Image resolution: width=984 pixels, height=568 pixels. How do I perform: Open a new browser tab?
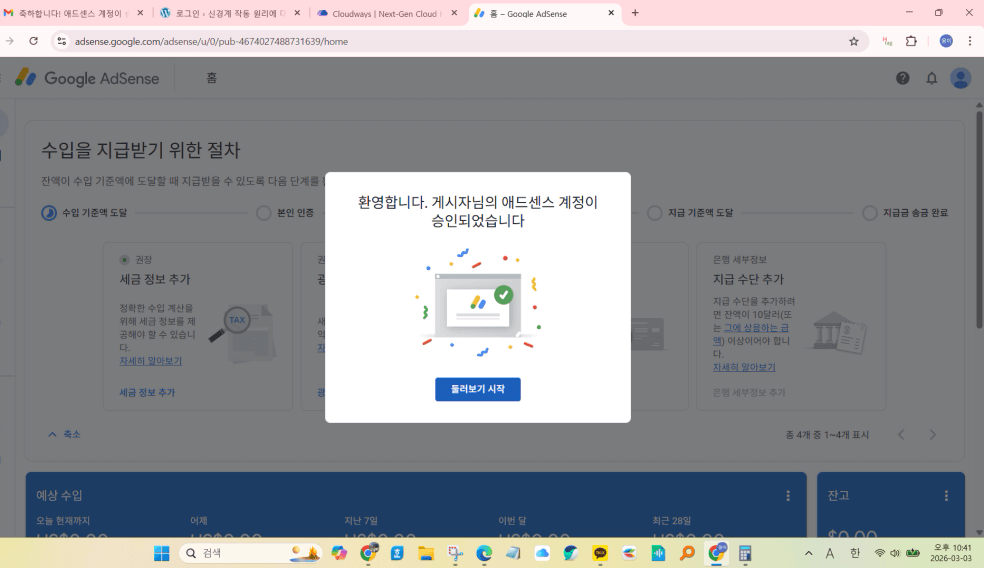coord(635,13)
